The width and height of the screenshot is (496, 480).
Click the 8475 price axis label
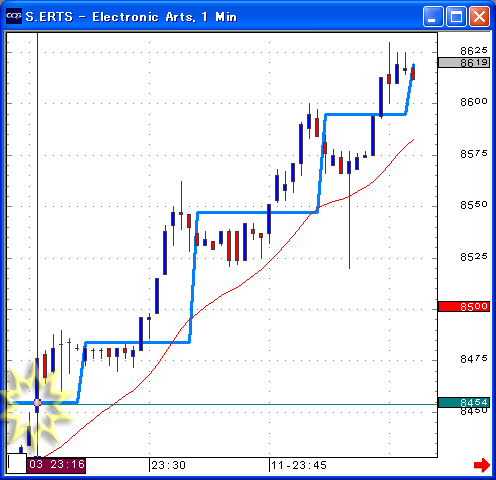point(474,359)
